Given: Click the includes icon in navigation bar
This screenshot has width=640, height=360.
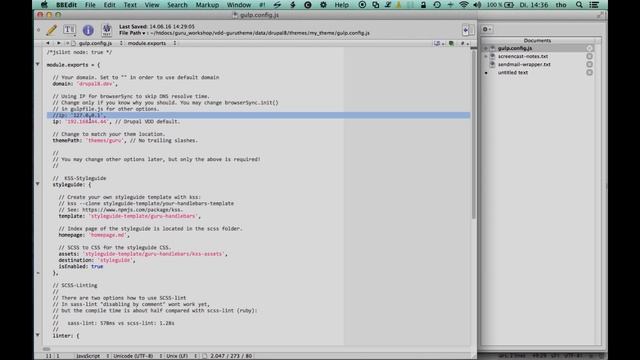Looking at the screenshot, I should click(x=451, y=43).
